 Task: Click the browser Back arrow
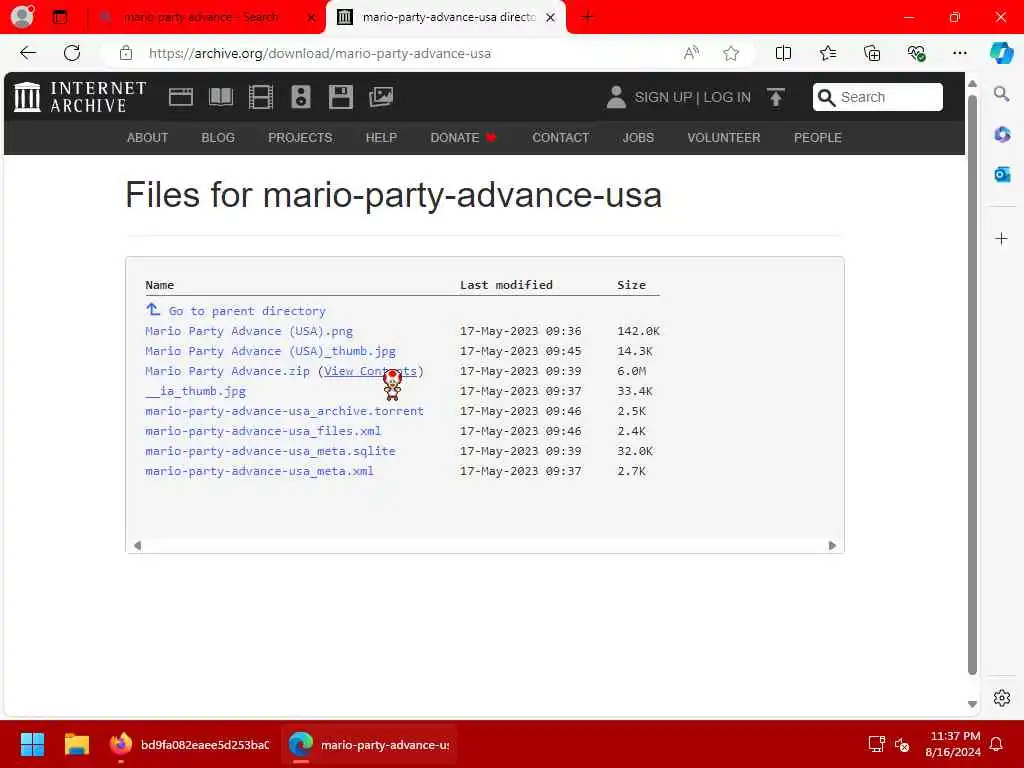point(28,53)
